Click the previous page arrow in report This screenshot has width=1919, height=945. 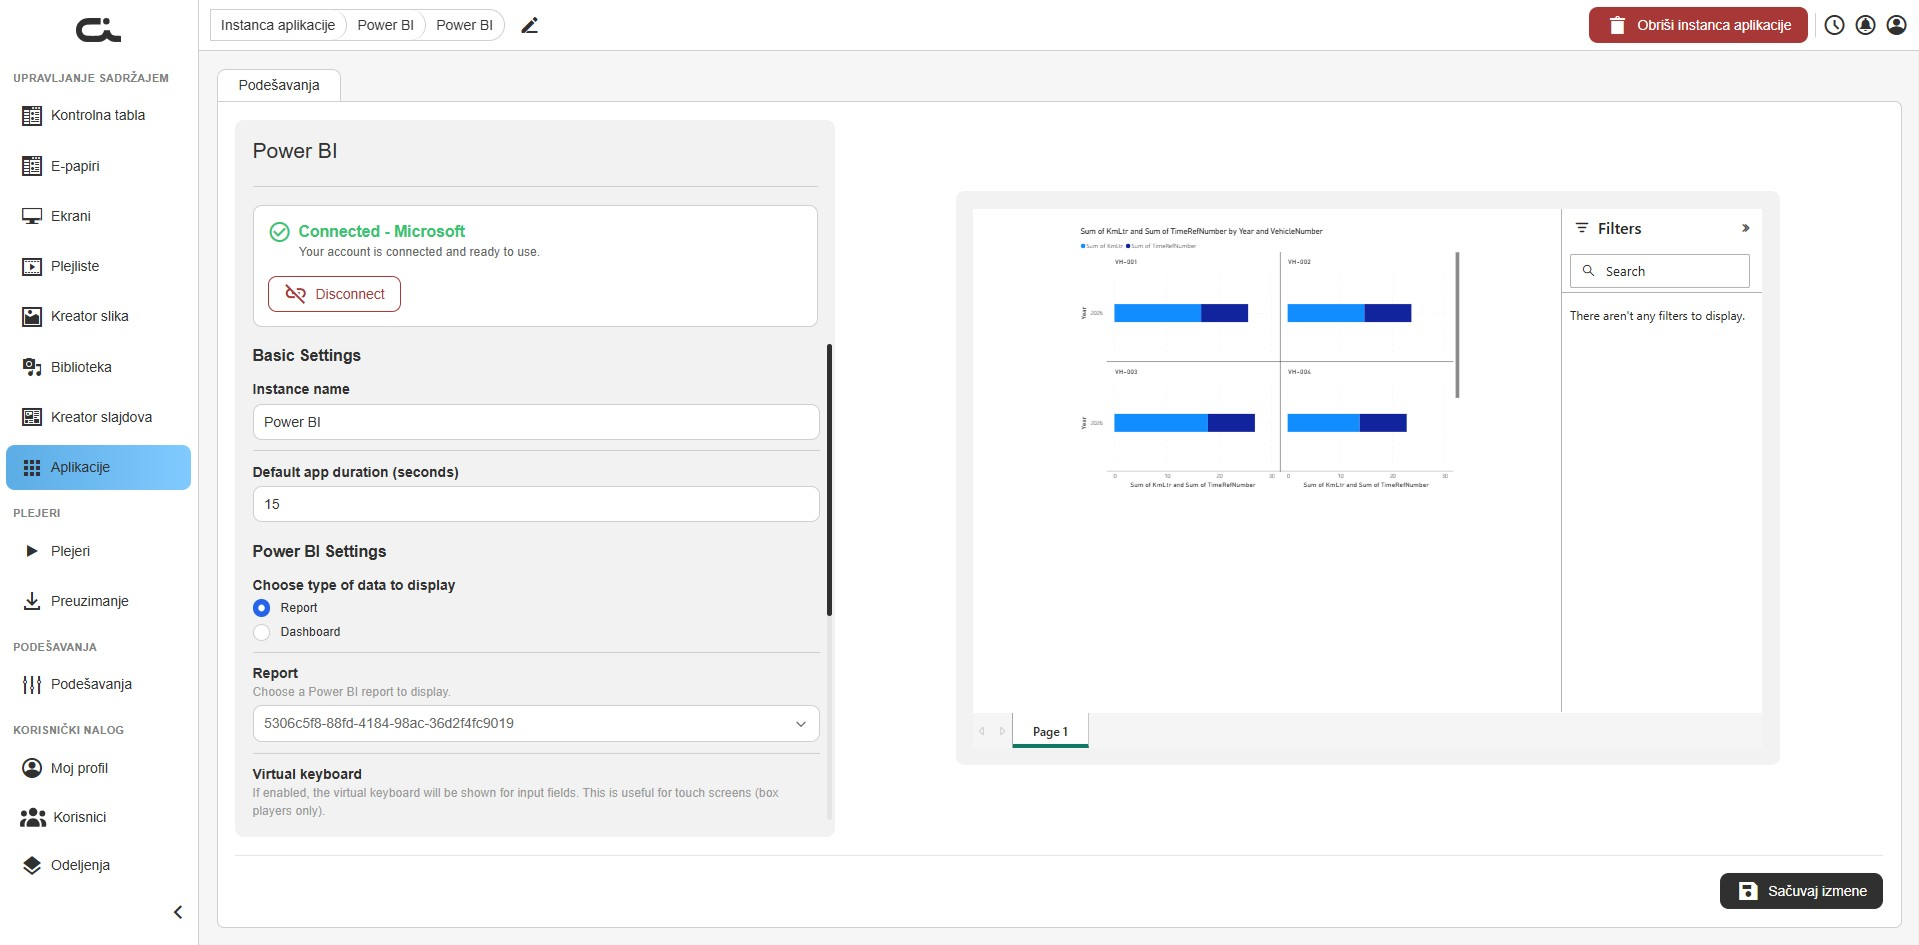pyautogui.click(x=982, y=731)
